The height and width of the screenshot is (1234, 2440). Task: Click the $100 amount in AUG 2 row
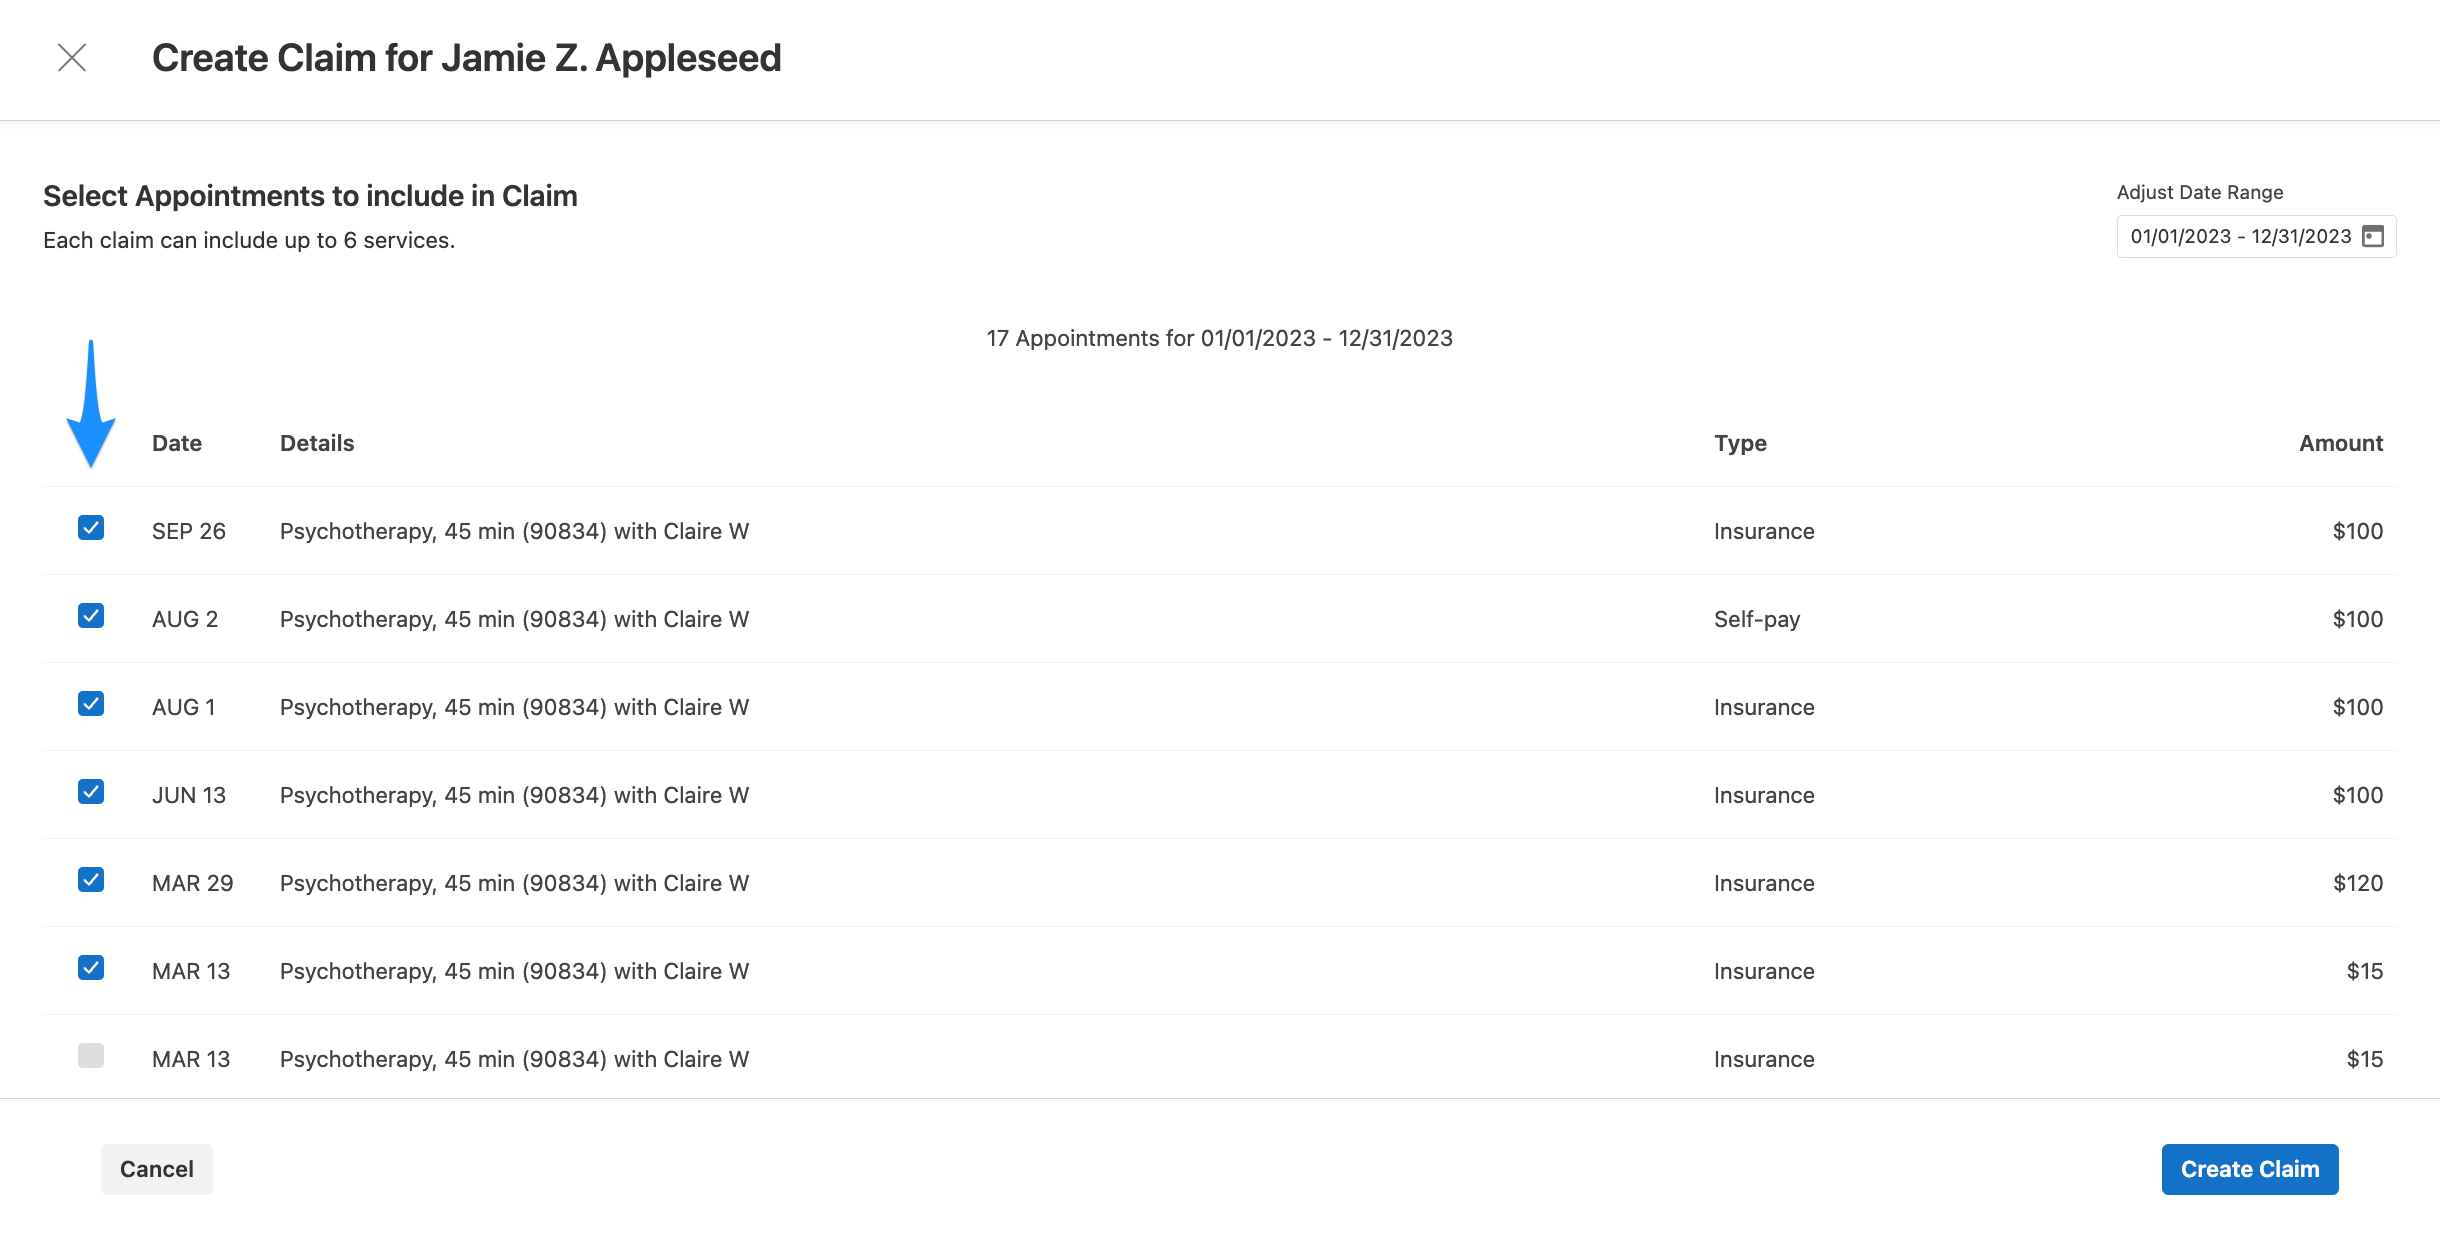2358,619
